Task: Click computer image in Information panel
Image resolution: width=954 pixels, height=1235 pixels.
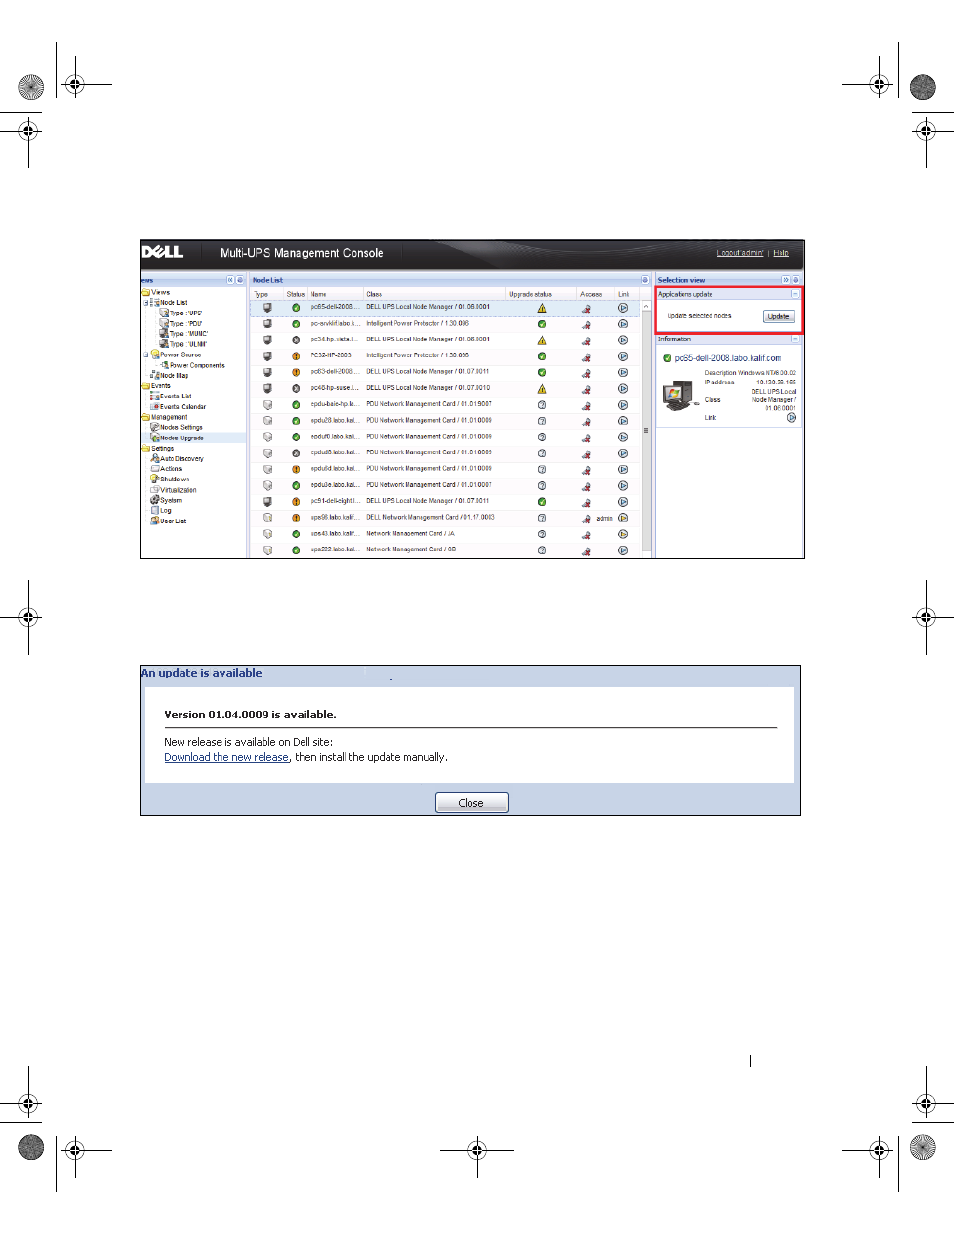Action: [x=679, y=395]
